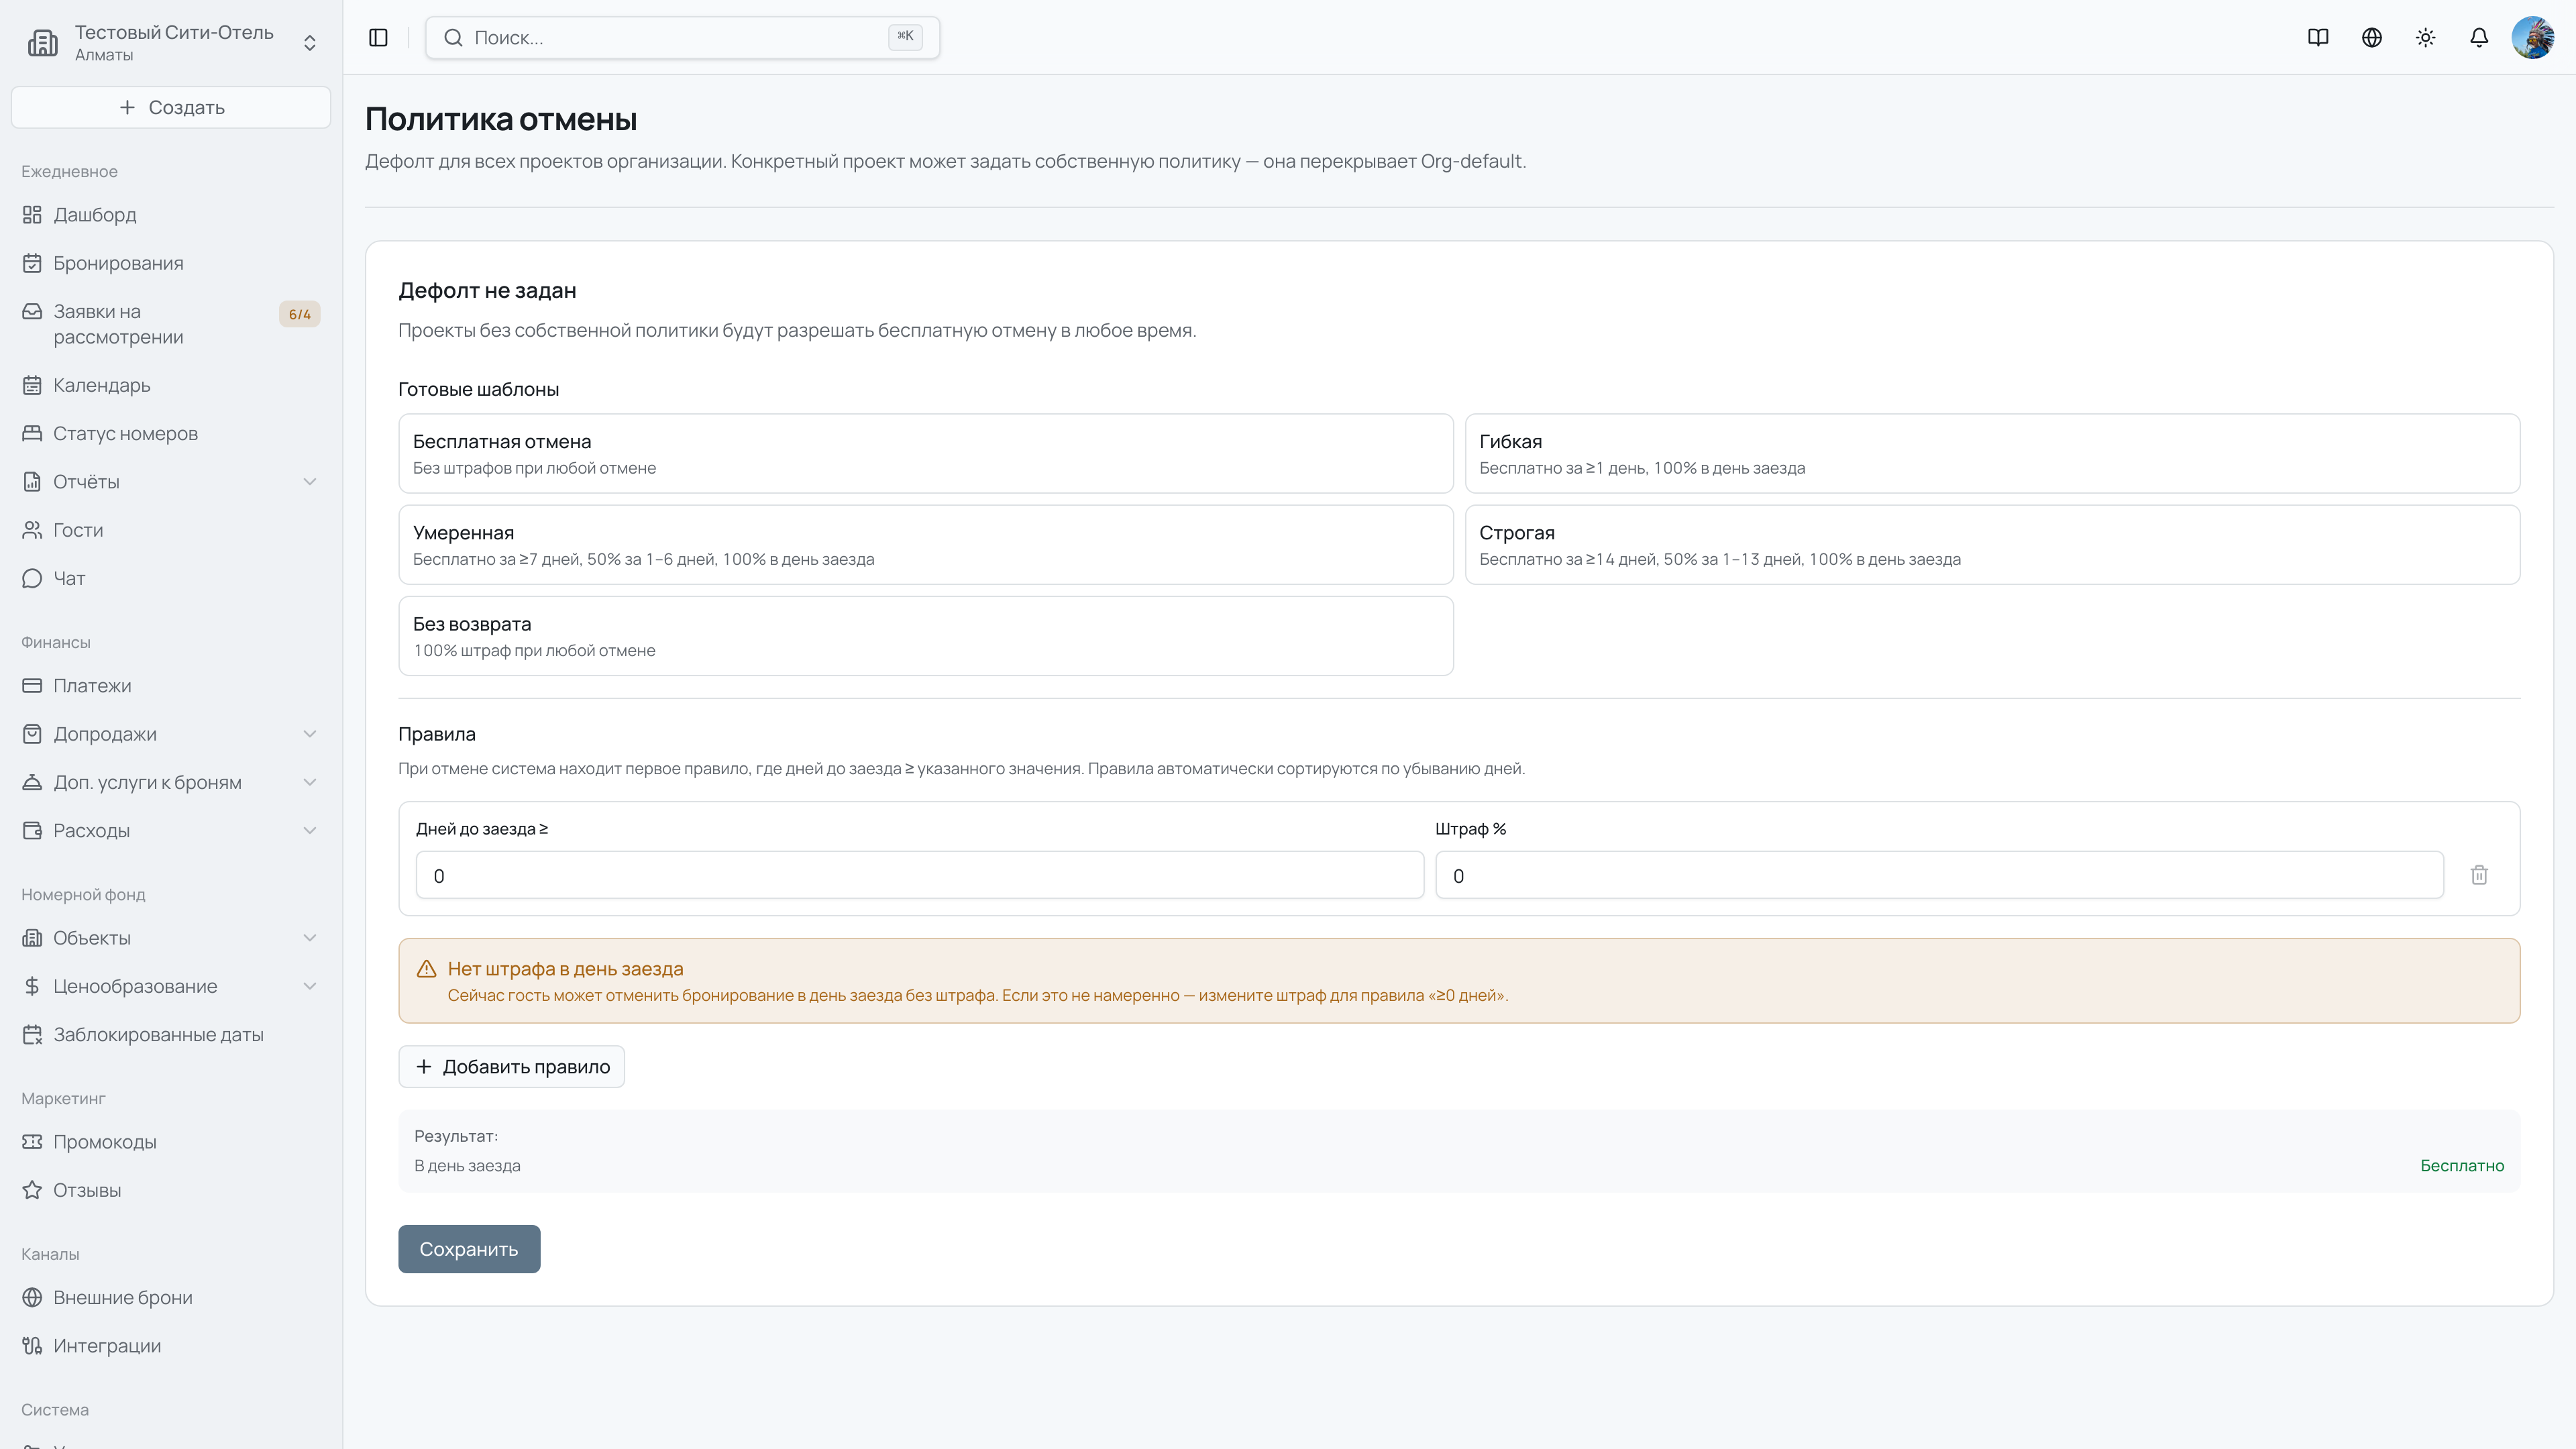
Task: Click the Интеграции icon
Action: (32, 1346)
